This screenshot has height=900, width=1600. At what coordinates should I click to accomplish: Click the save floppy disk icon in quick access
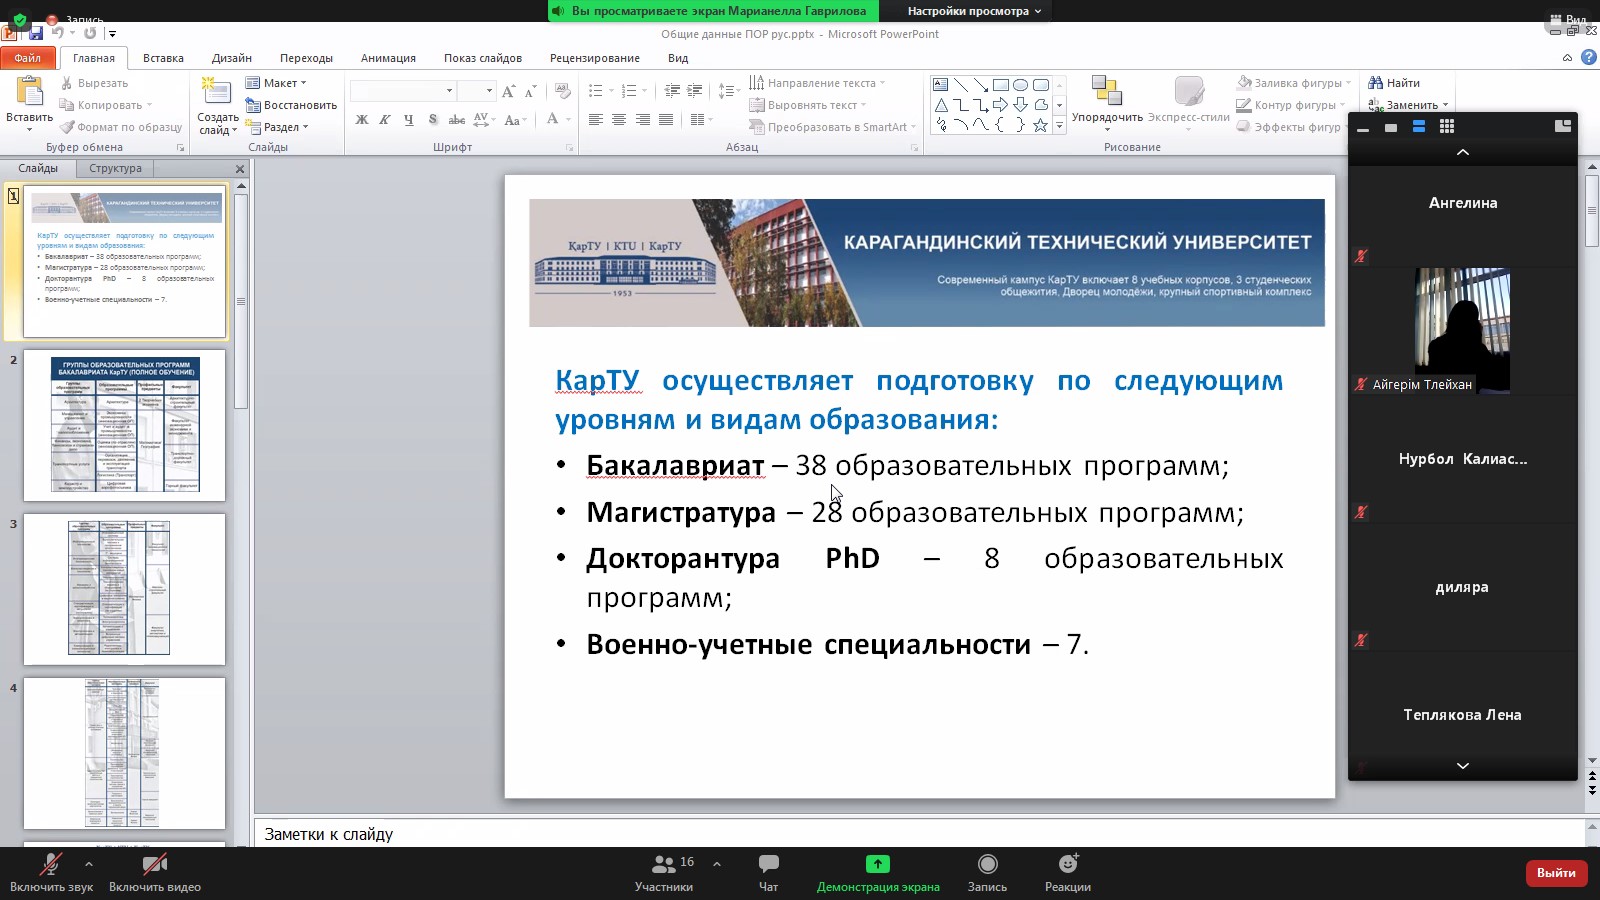(36, 33)
